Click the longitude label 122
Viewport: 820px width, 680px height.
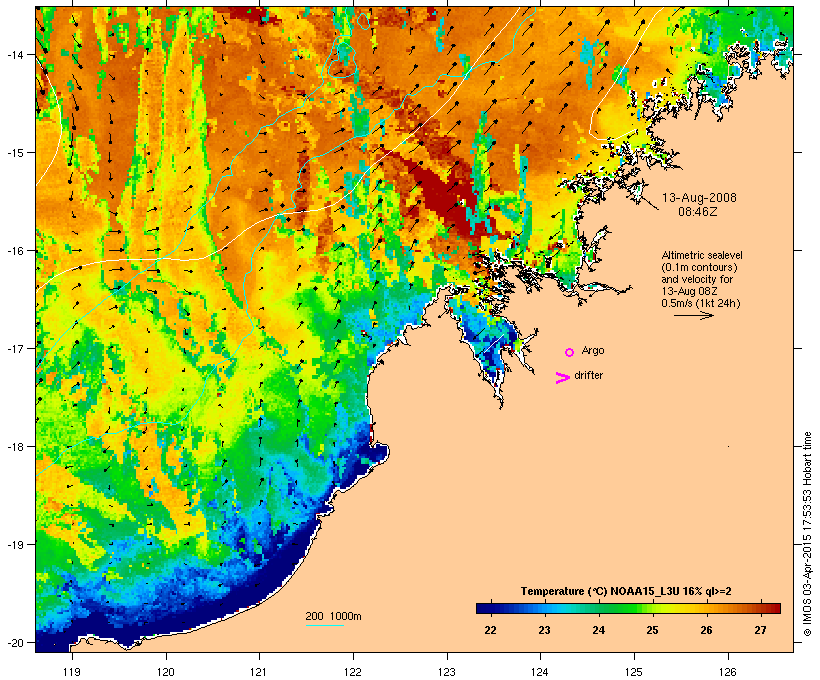point(353,672)
